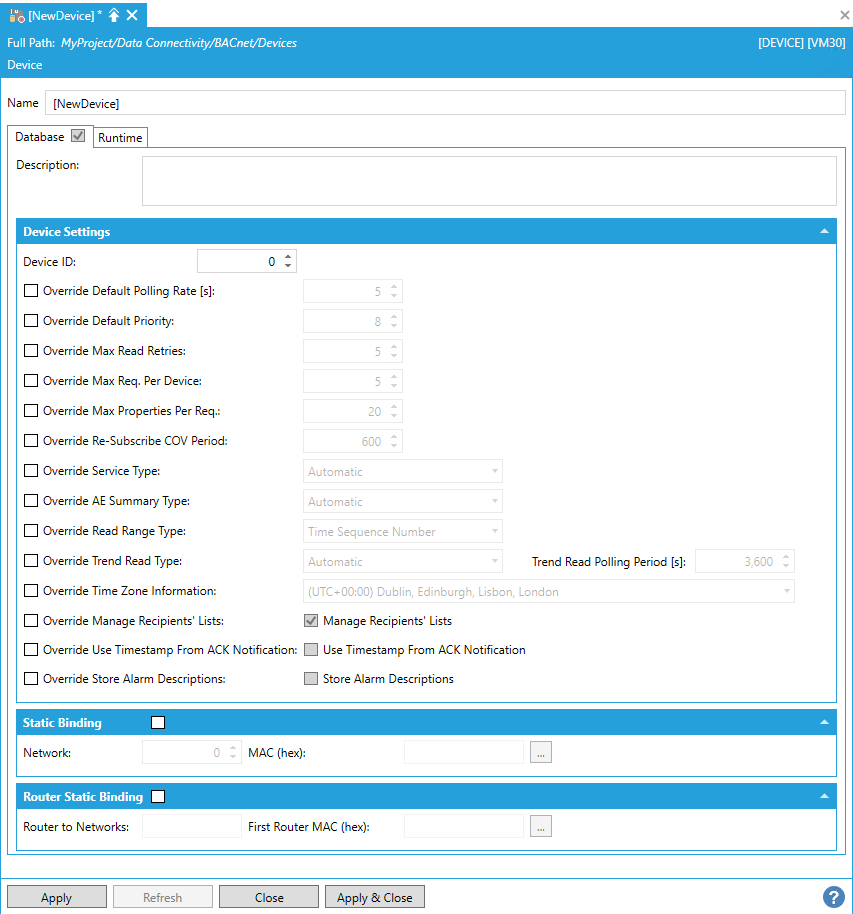Select the Database tab
This screenshot has height=914, width=853.
click(39, 137)
